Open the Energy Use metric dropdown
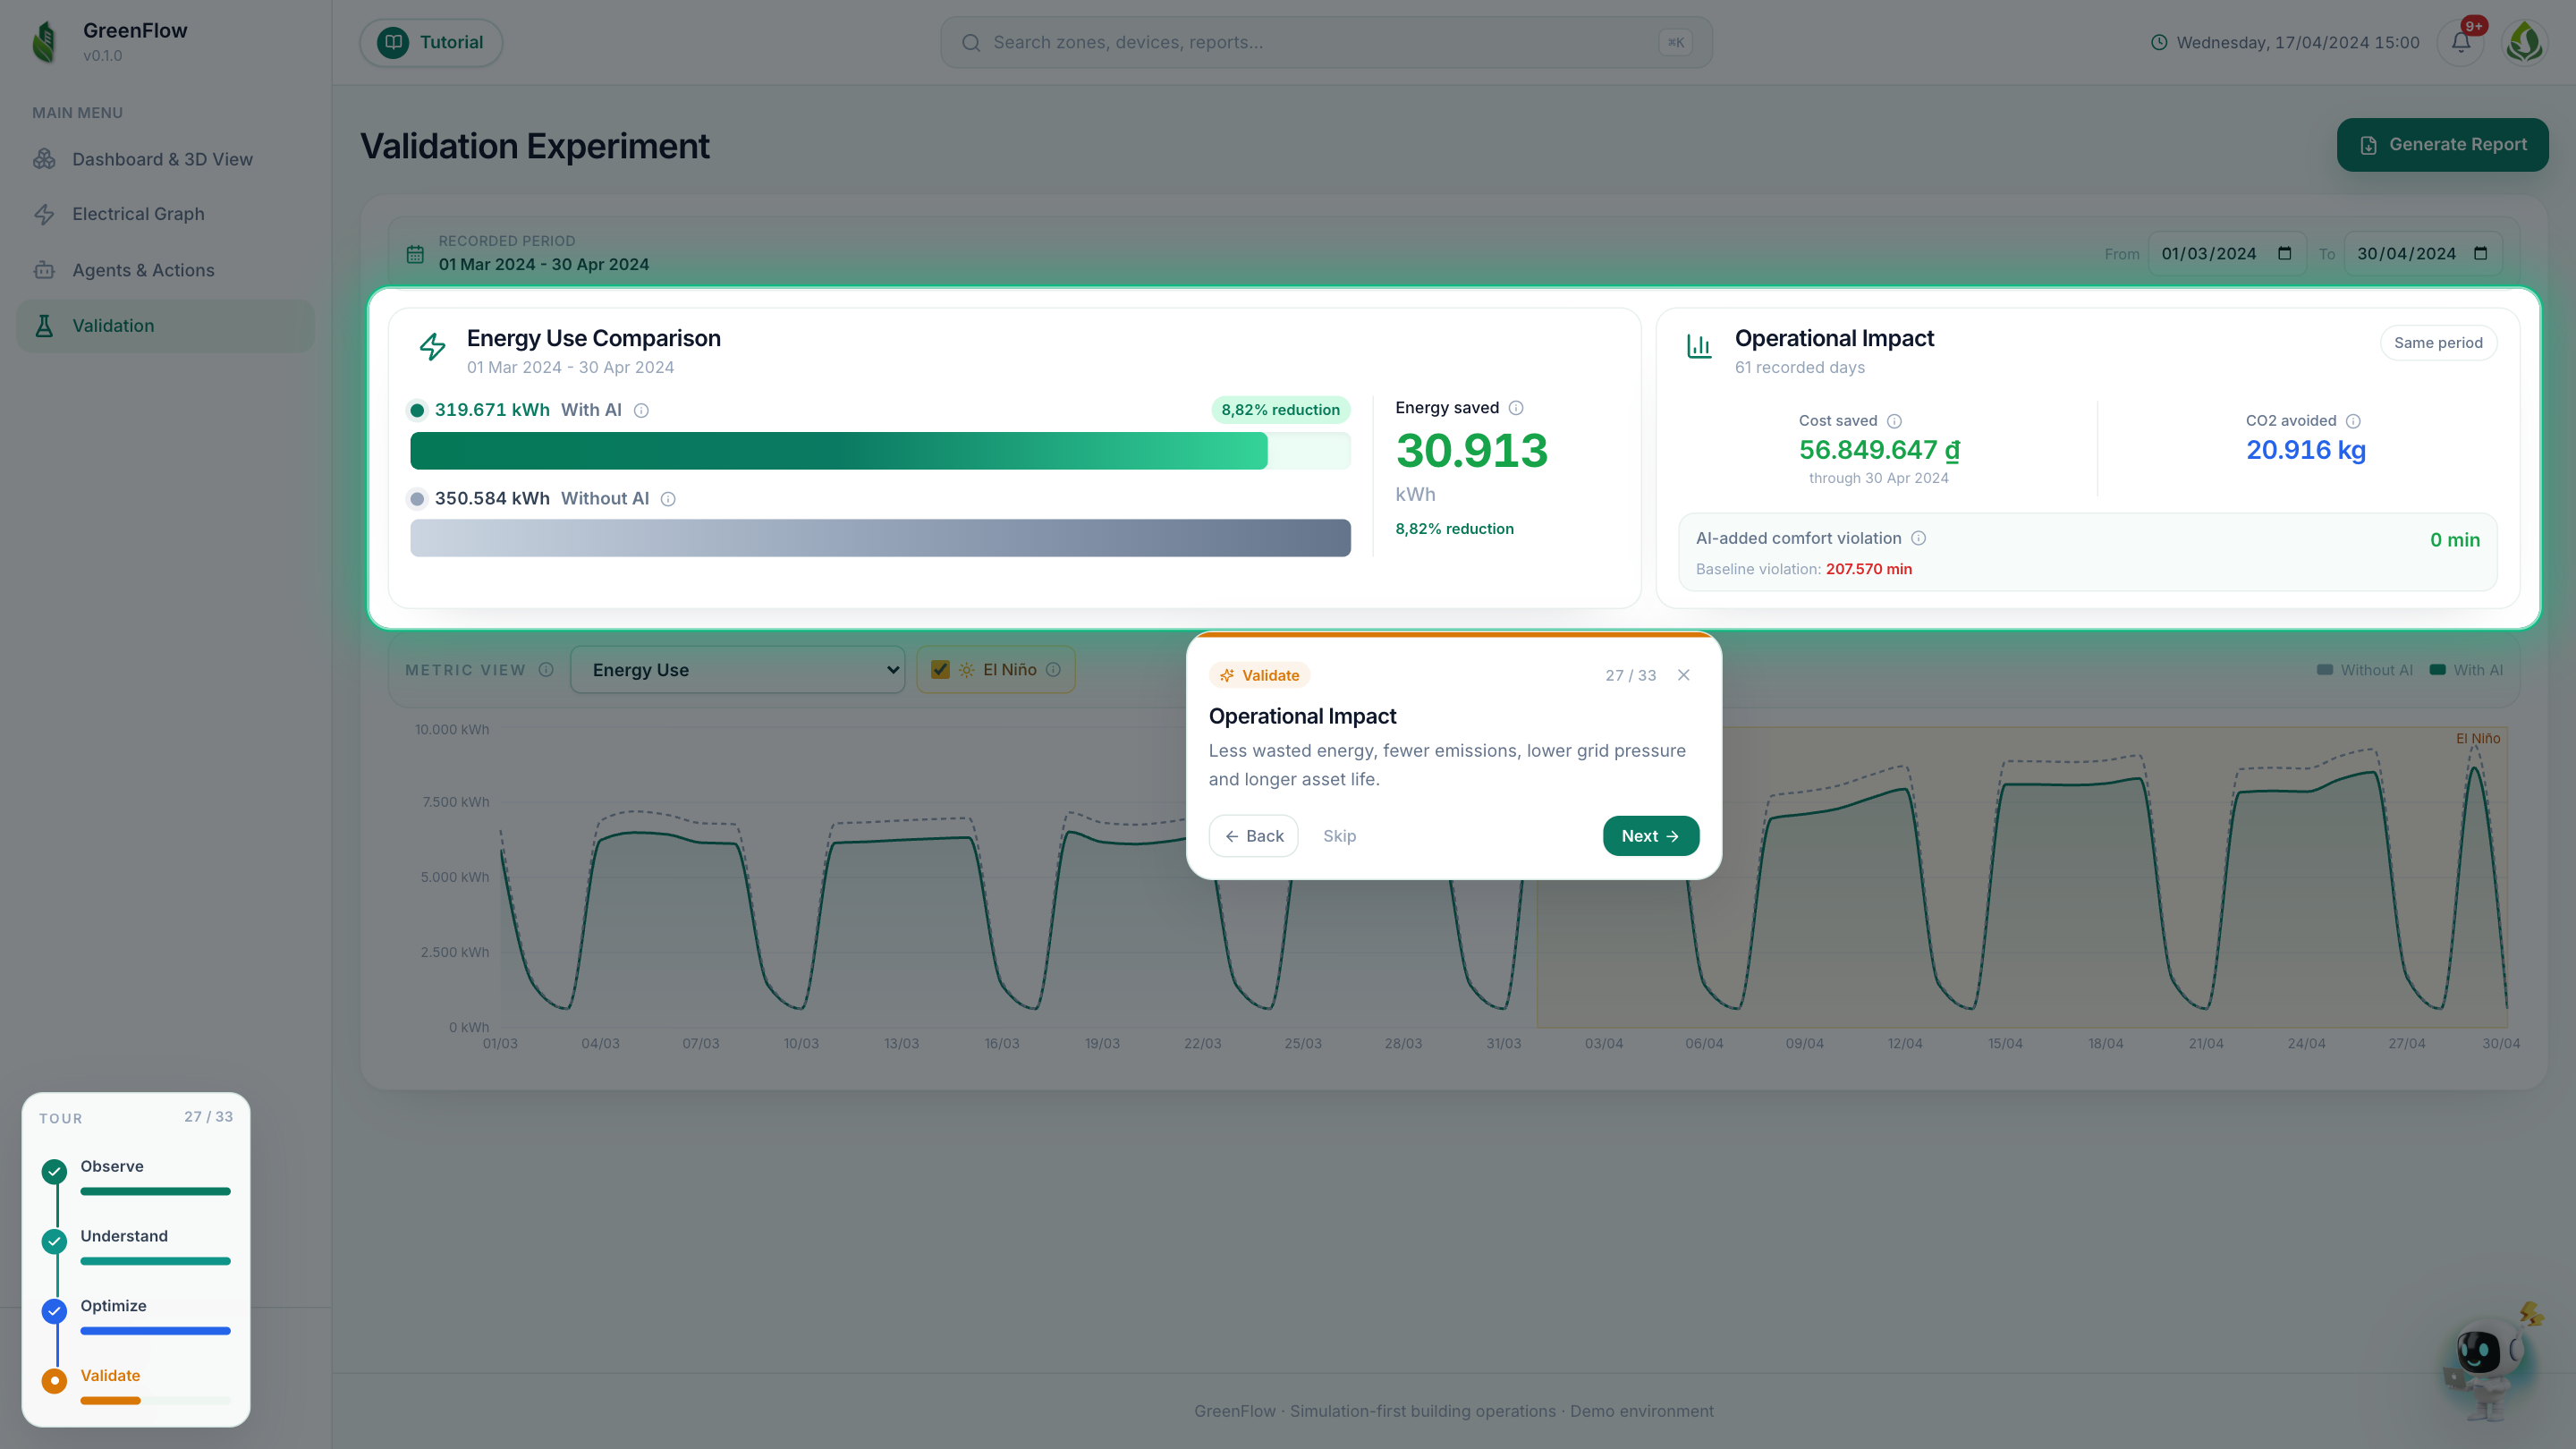 pos(738,670)
